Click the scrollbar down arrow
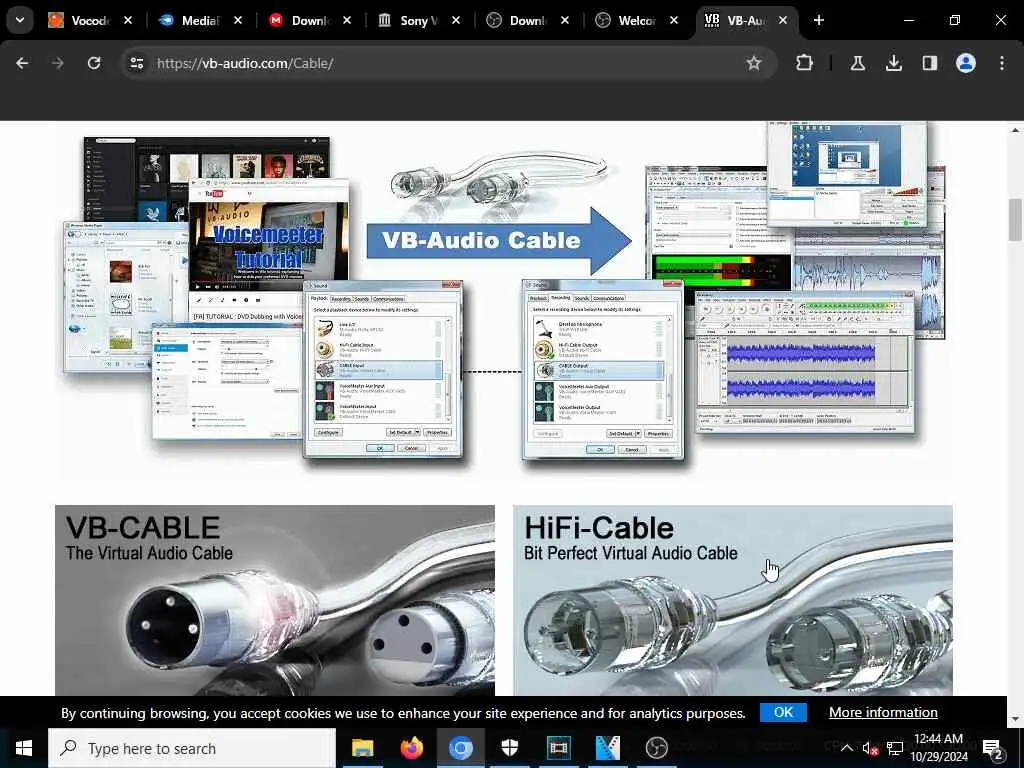 pyautogui.click(x=1015, y=719)
